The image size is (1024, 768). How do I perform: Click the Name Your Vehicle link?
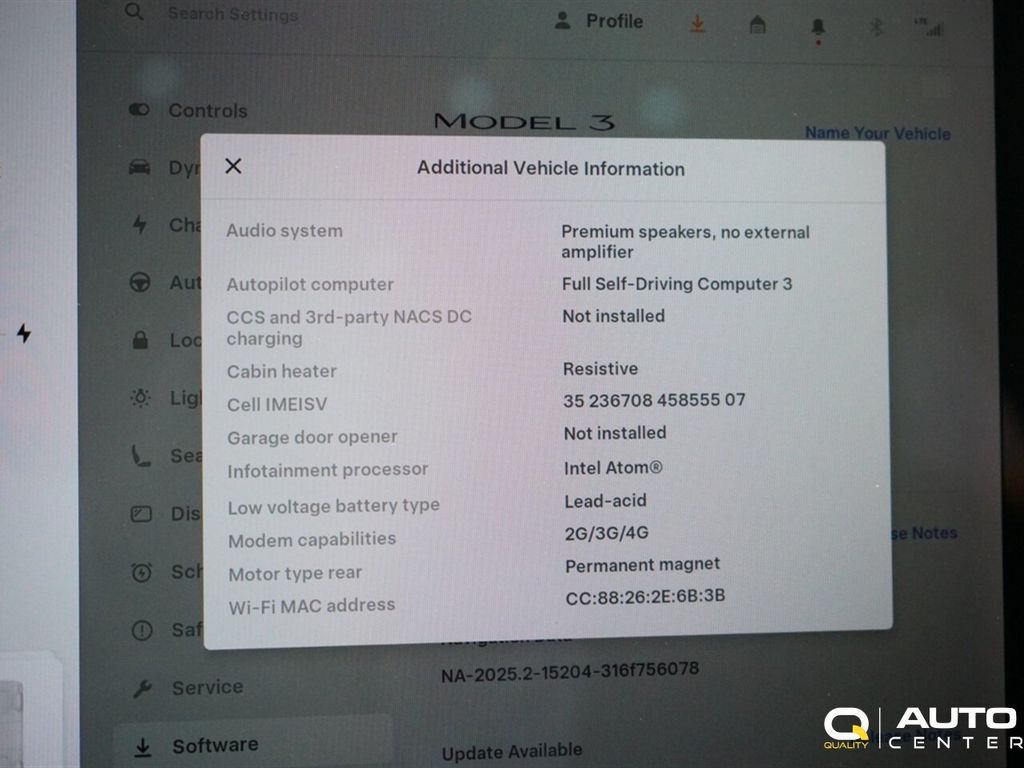[x=877, y=133]
